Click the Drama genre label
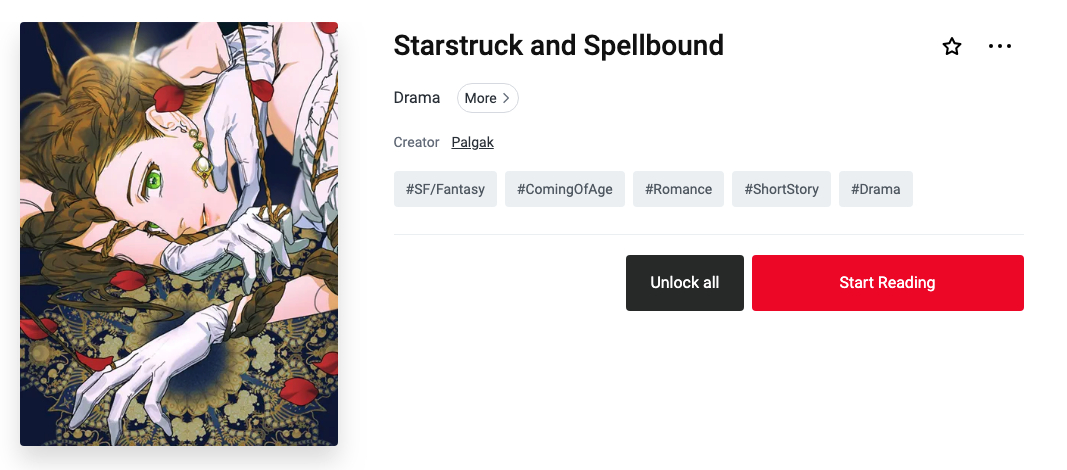This screenshot has width=1067, height=470. click(417, 98)
